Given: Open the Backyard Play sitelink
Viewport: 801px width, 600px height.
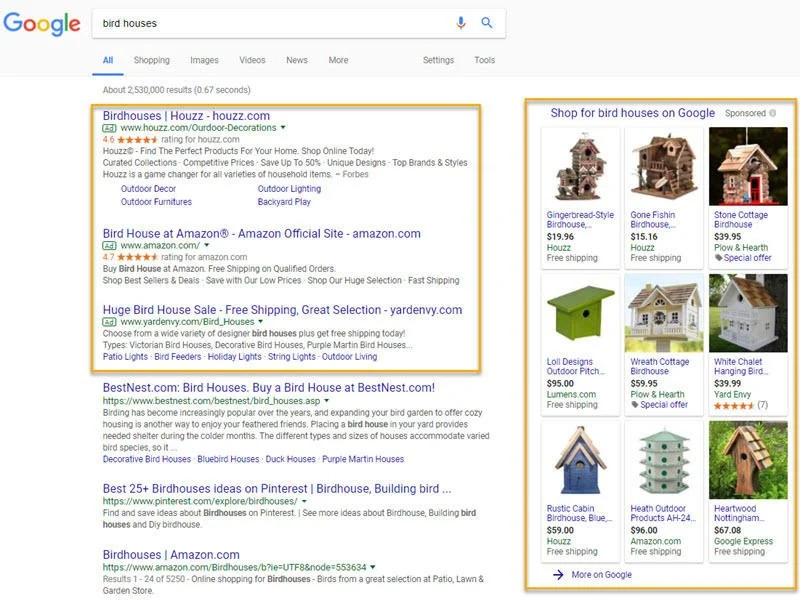Looking at the screenshot, I should (284, 202).
